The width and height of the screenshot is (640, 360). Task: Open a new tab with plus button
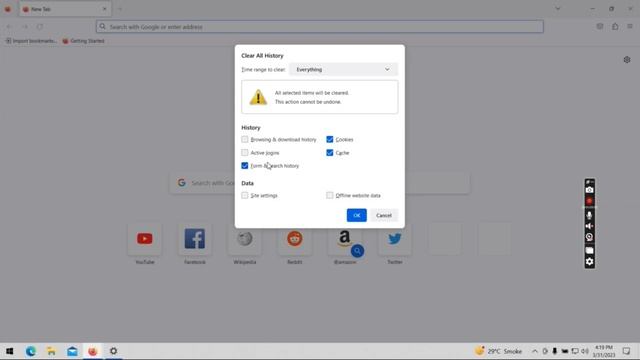120,9
